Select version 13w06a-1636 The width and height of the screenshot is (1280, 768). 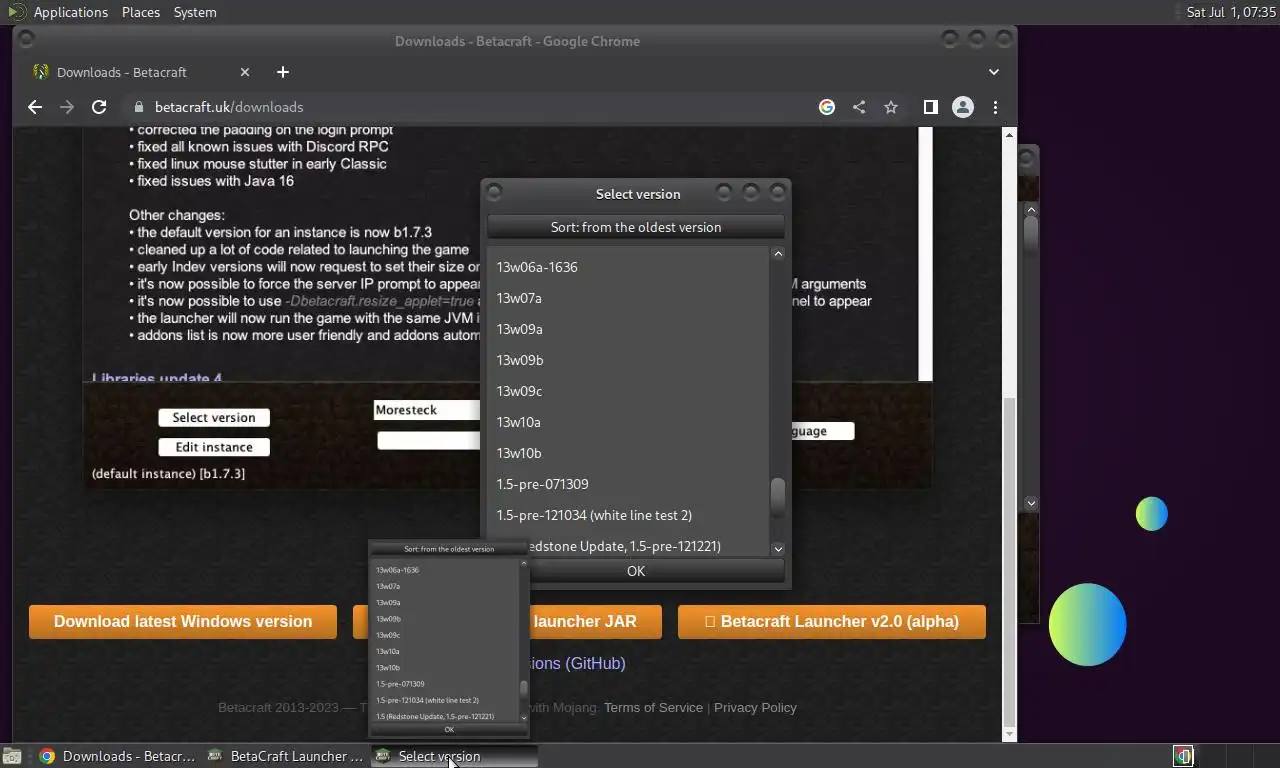(628, 267)
